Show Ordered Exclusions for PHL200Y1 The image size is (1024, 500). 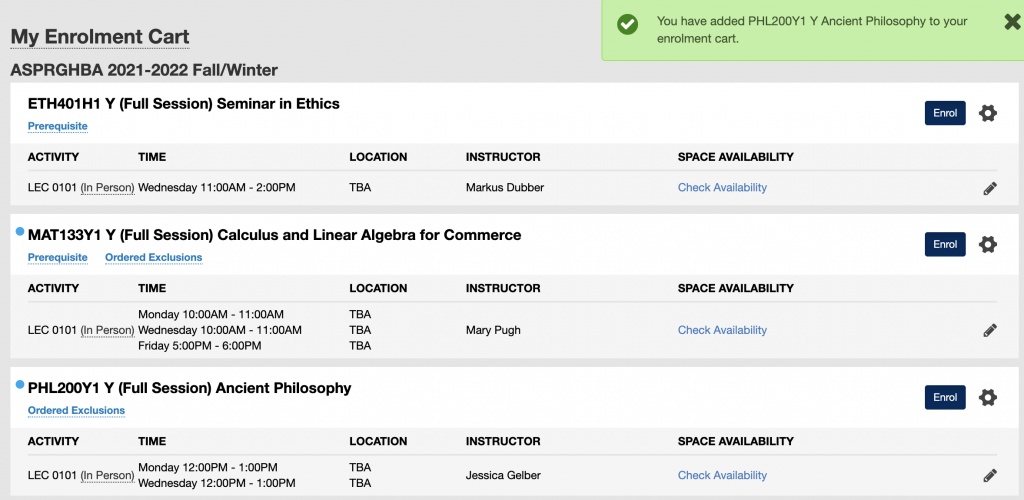[x=76, y=410]
